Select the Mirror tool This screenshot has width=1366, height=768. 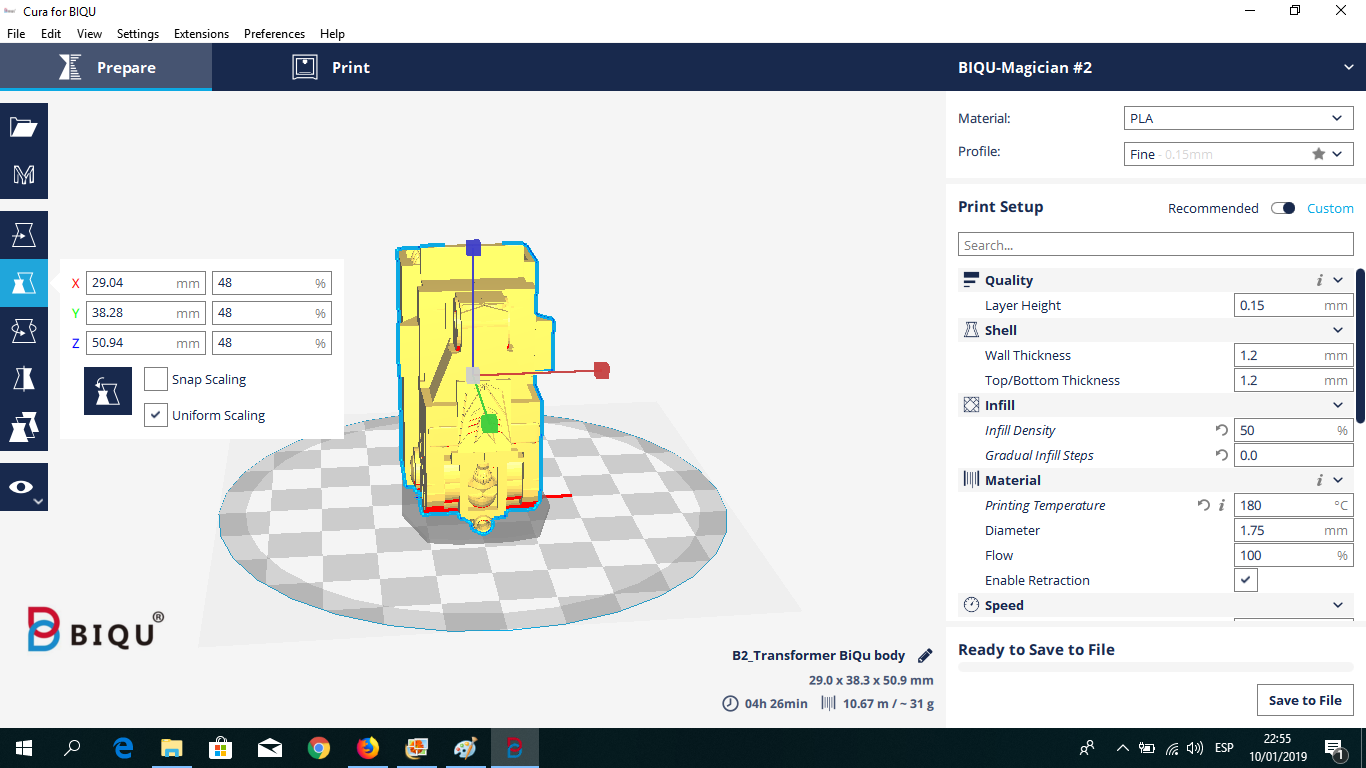pyautogui.click(x=24, y=379)
